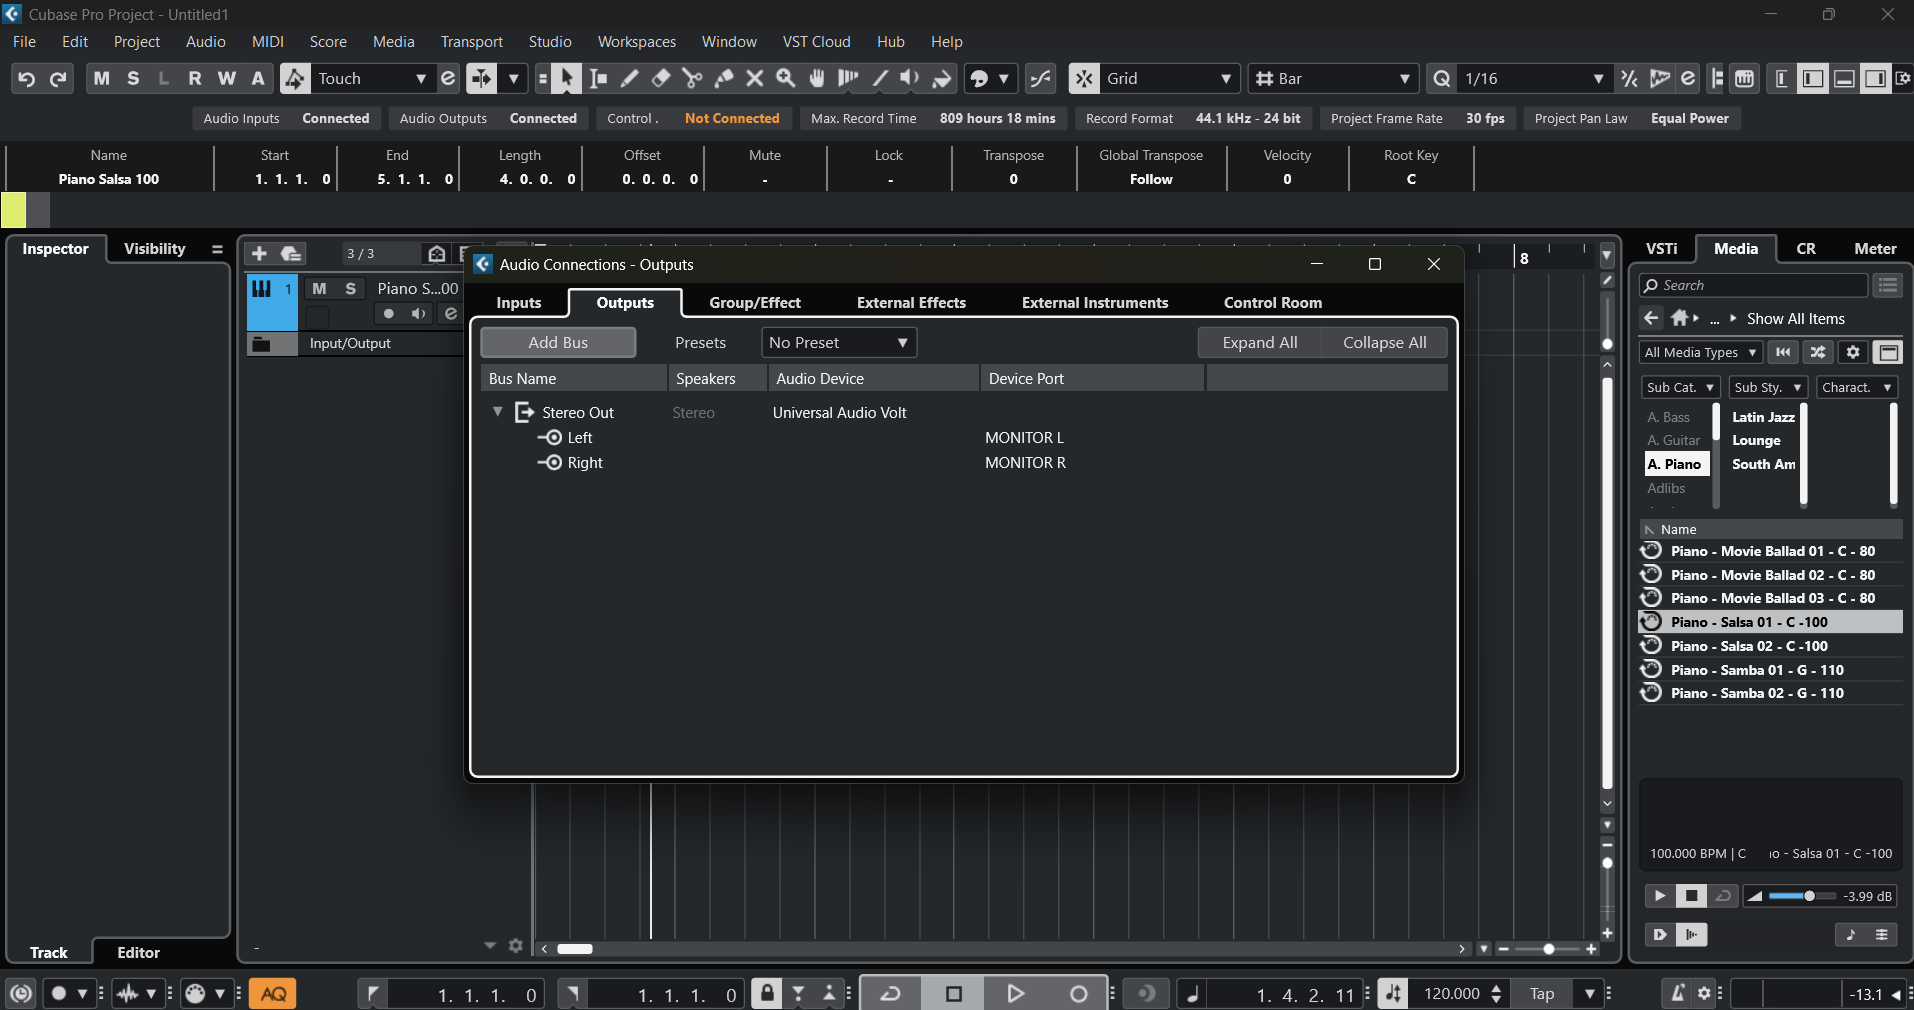Screen dimensions: 1914x1010
Task: Select the Play speaker tool
Action: tap(910, 79)
